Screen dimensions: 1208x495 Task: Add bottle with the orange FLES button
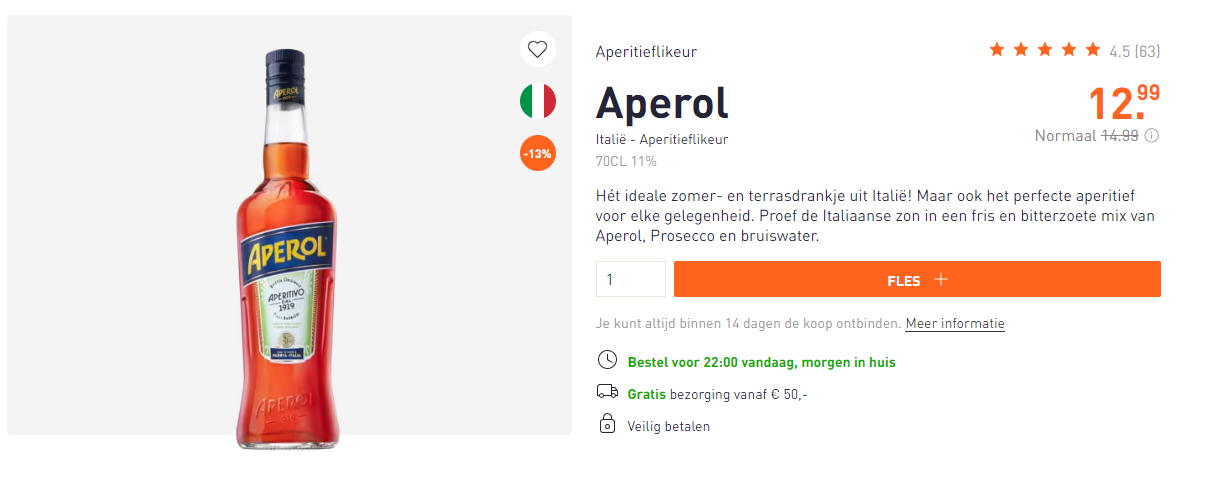pos(917,279)
